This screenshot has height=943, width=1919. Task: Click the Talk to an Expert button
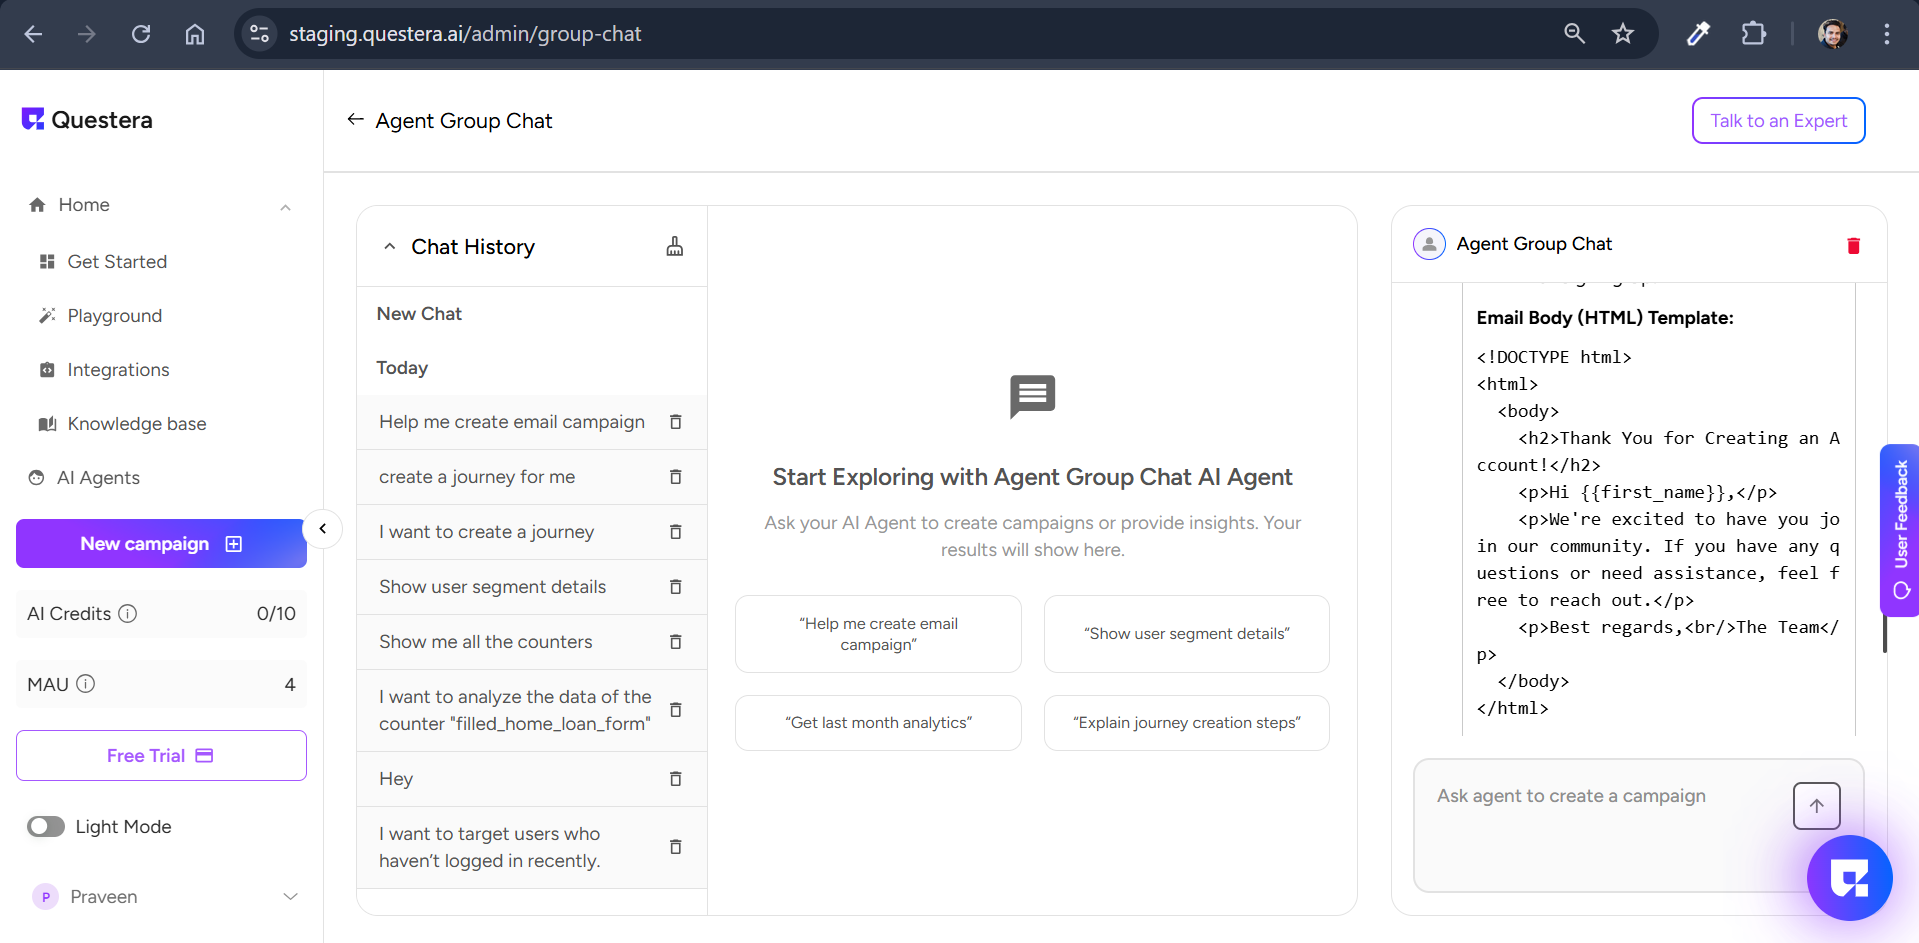(1778, 121)
